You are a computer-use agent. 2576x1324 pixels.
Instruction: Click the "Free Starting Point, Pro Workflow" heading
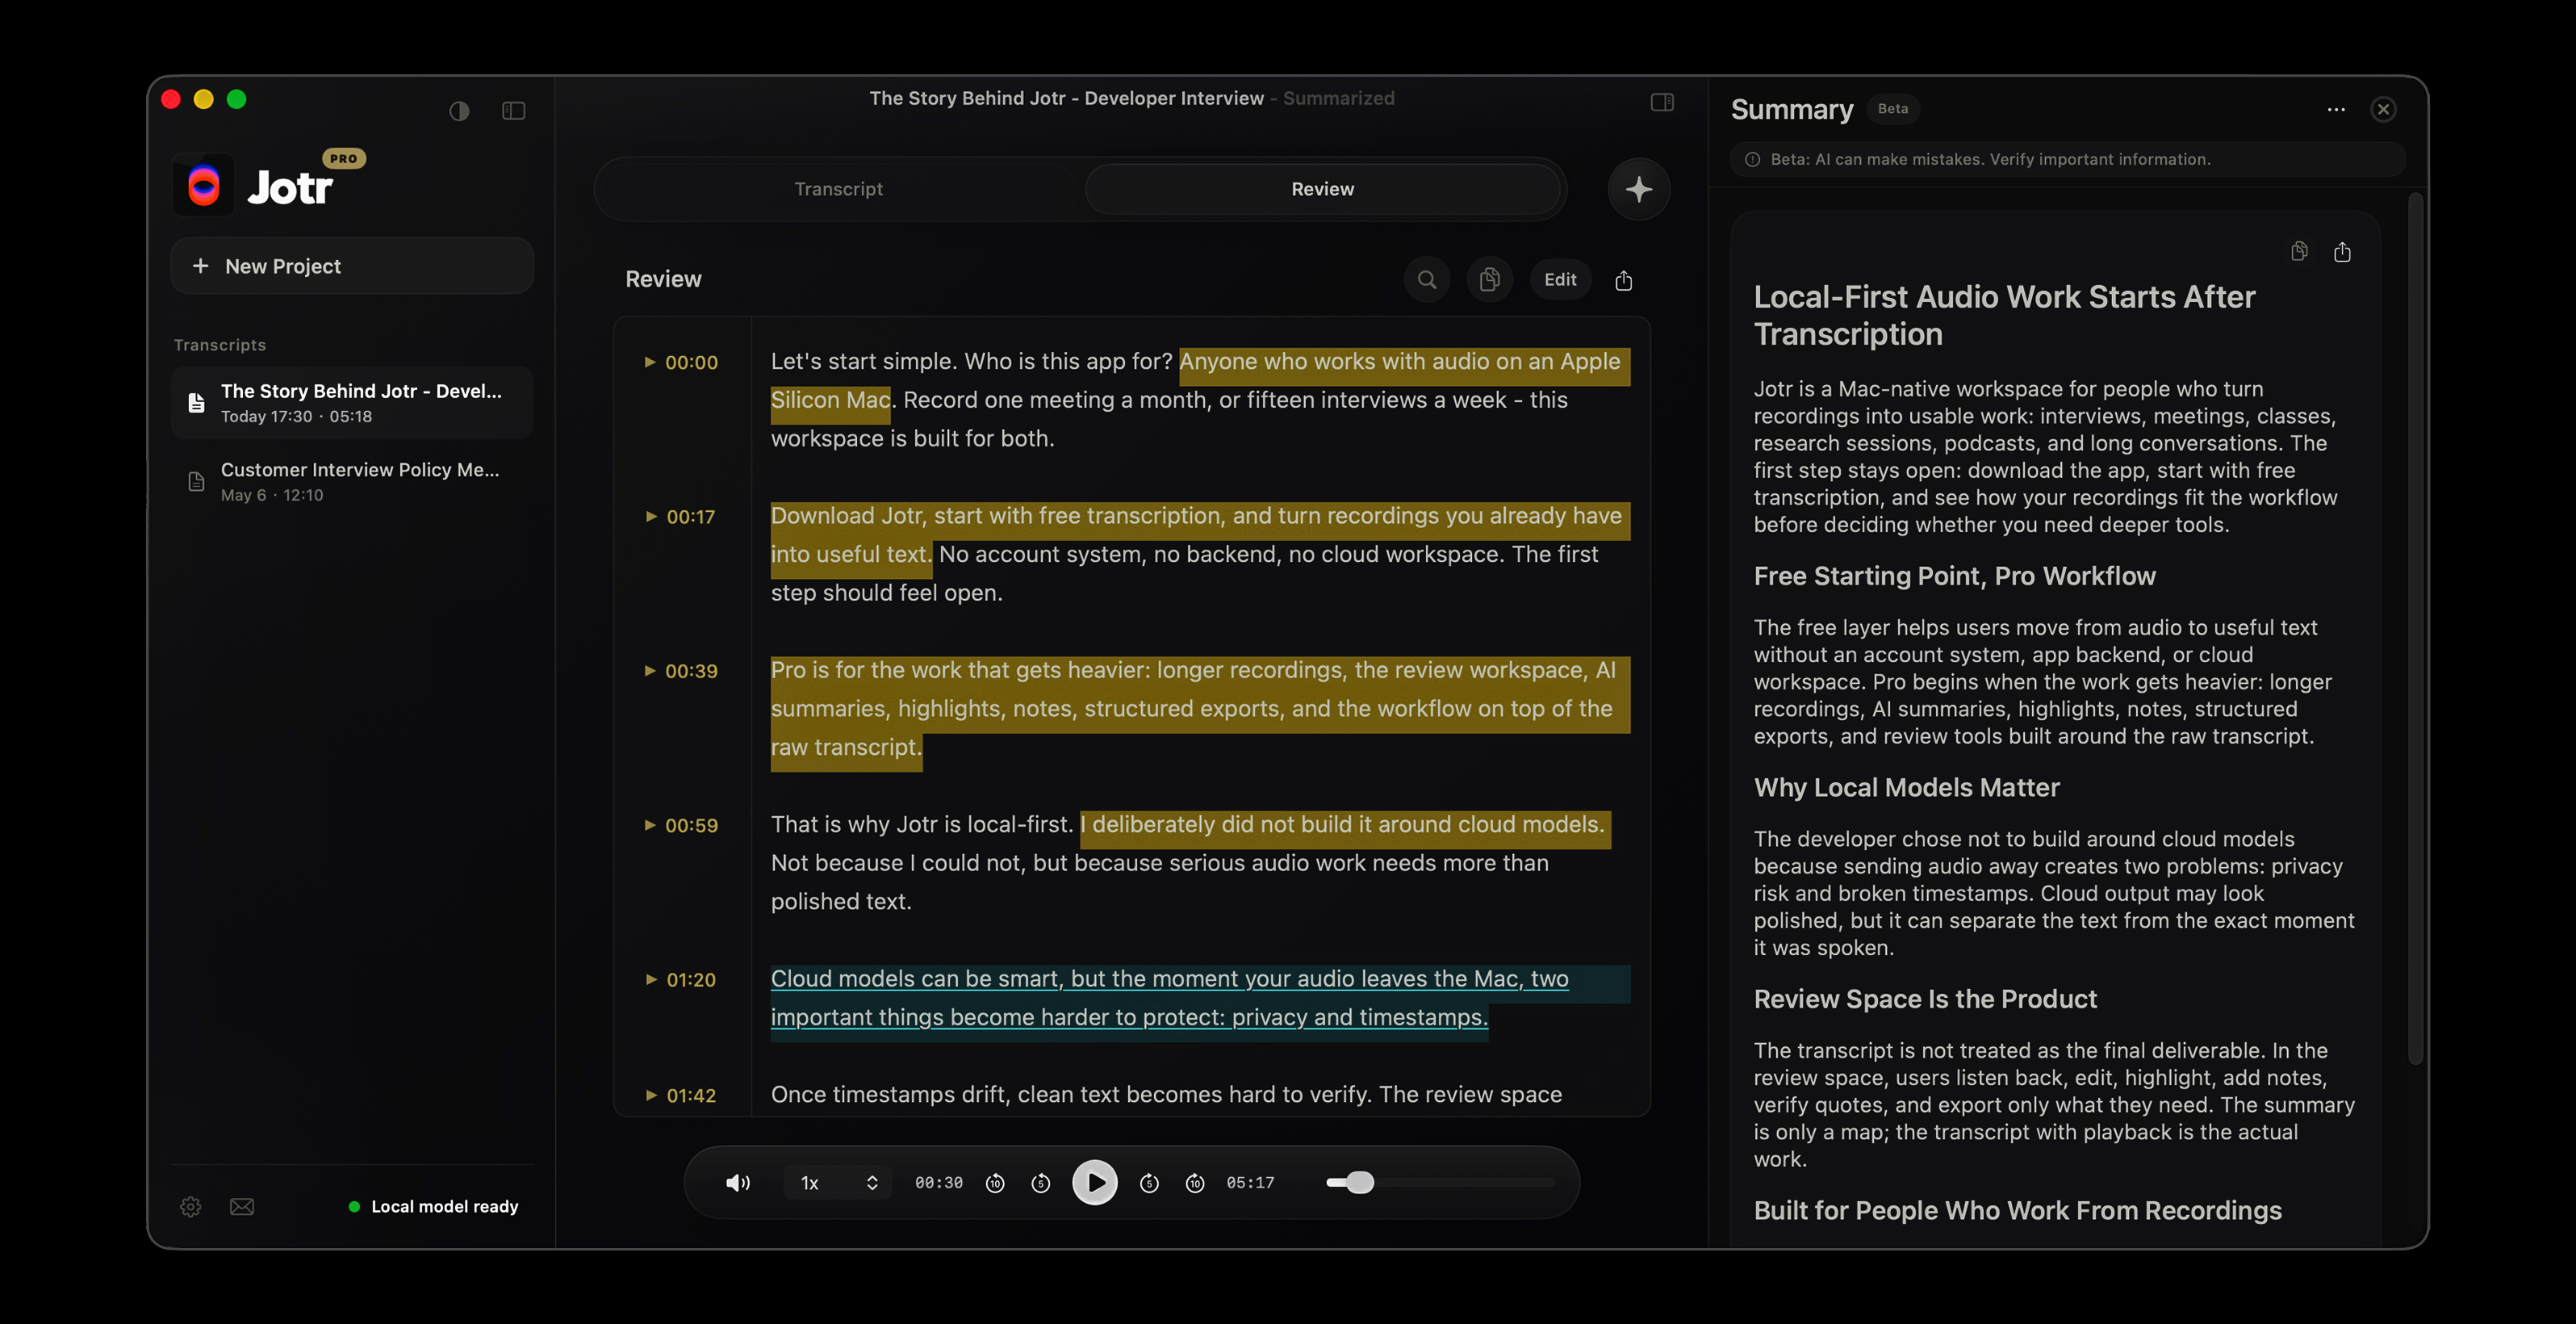point(1954,576)
